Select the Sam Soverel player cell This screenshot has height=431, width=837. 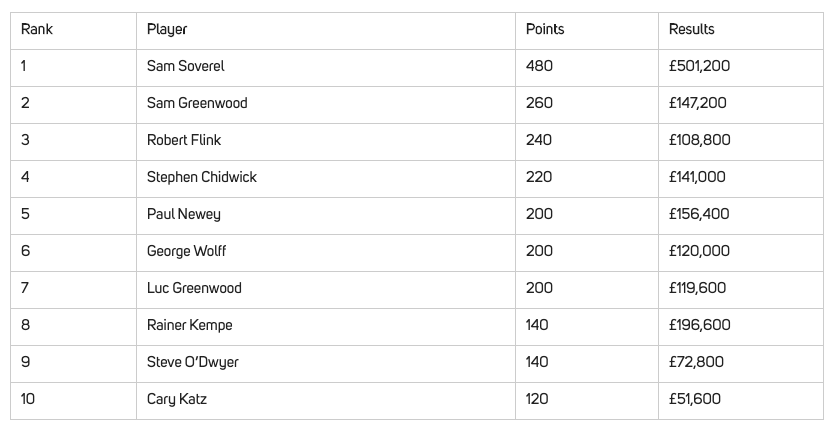pyautogui.click(x=186, y=66)
